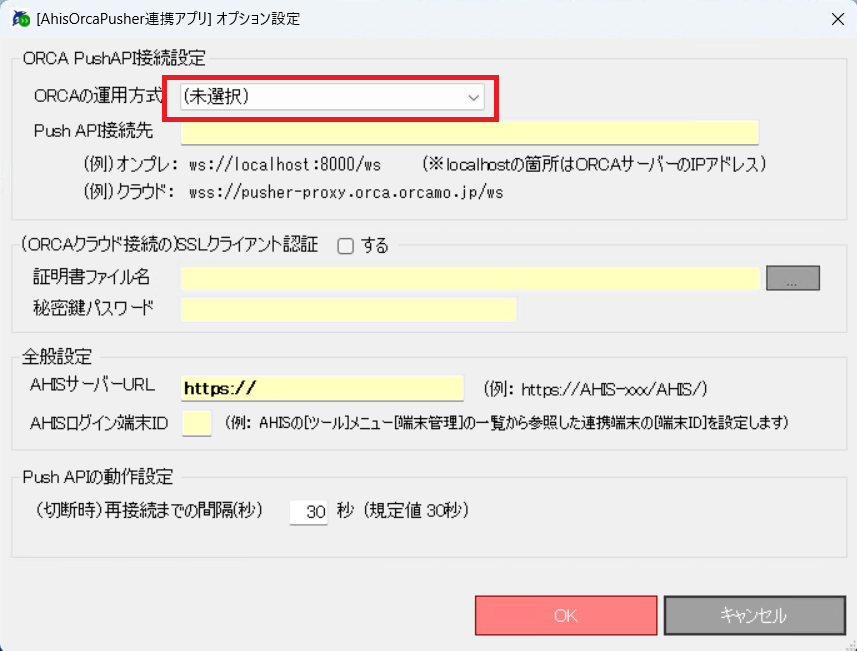Enable the SSLクライアント認証 する checkbox

click(x=346, y=247)
